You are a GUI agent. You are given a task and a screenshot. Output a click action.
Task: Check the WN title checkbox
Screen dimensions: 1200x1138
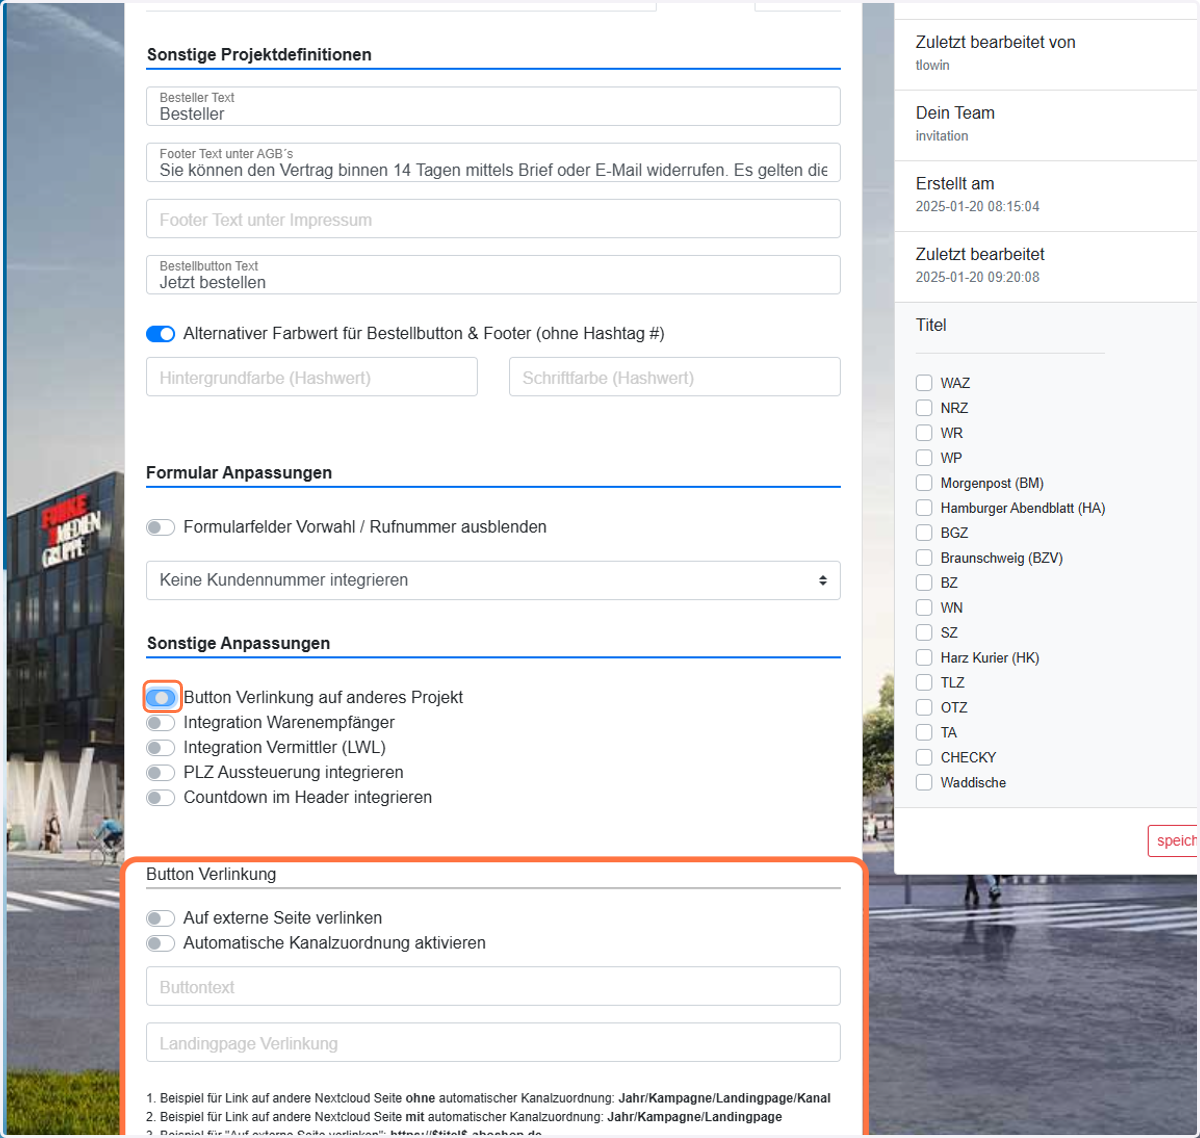click(x=924, y=608)
